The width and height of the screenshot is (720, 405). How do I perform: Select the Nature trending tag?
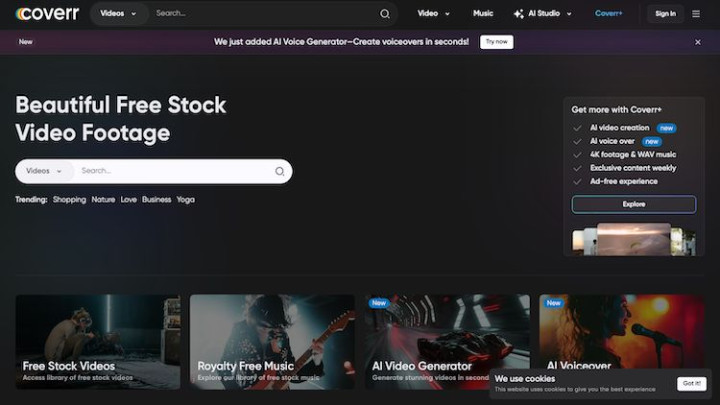[103, 200]
